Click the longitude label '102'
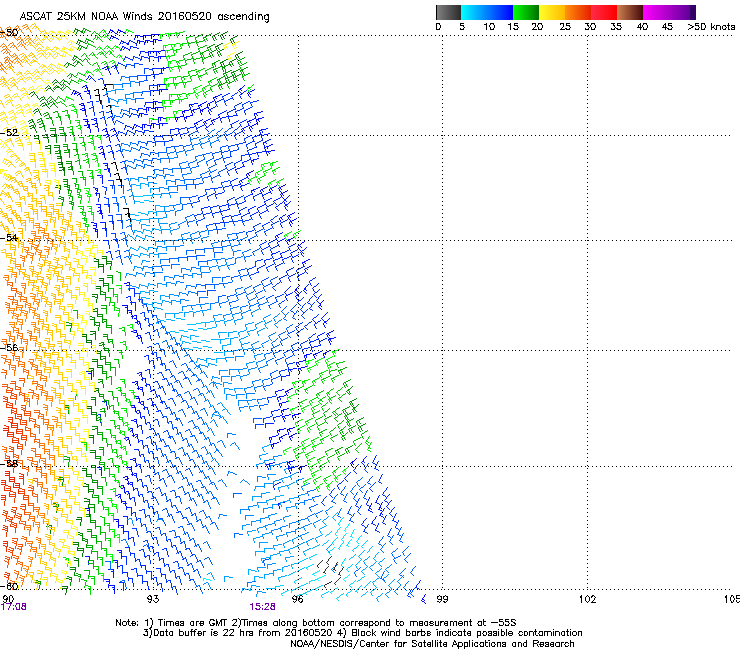 click(x=588, y=599)
